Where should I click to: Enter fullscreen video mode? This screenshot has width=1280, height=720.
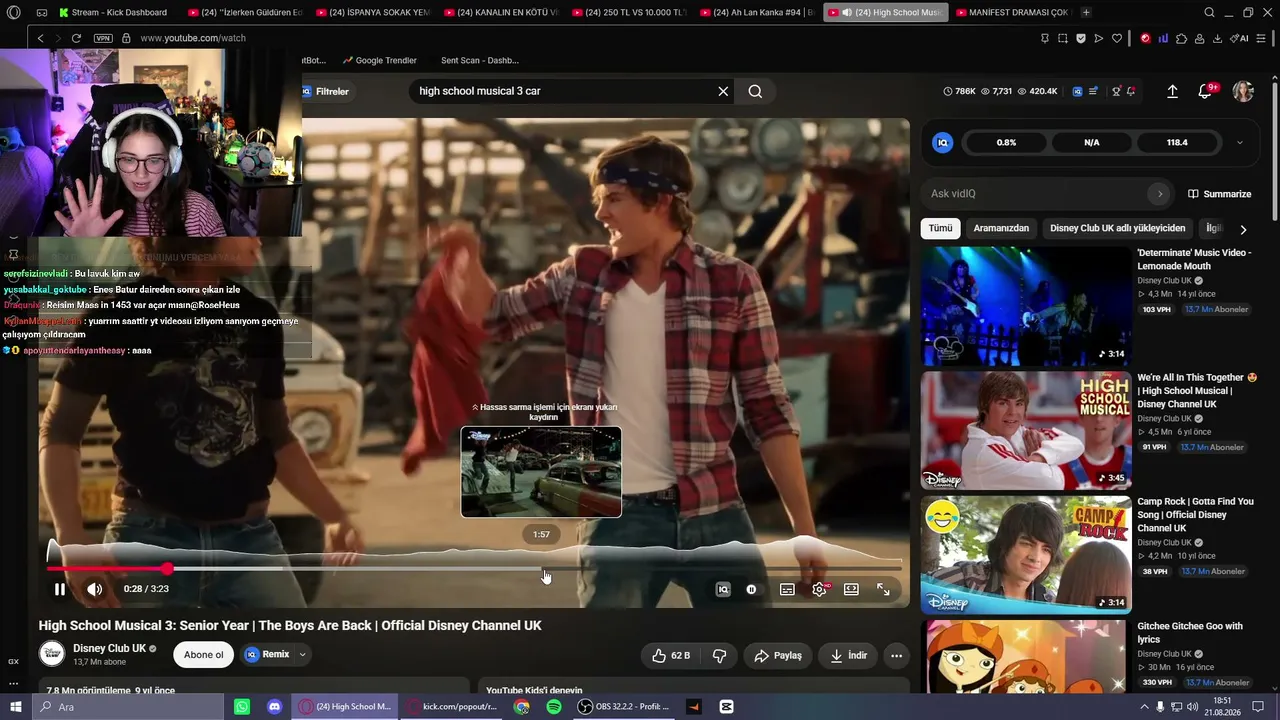(x=884, y=589)
